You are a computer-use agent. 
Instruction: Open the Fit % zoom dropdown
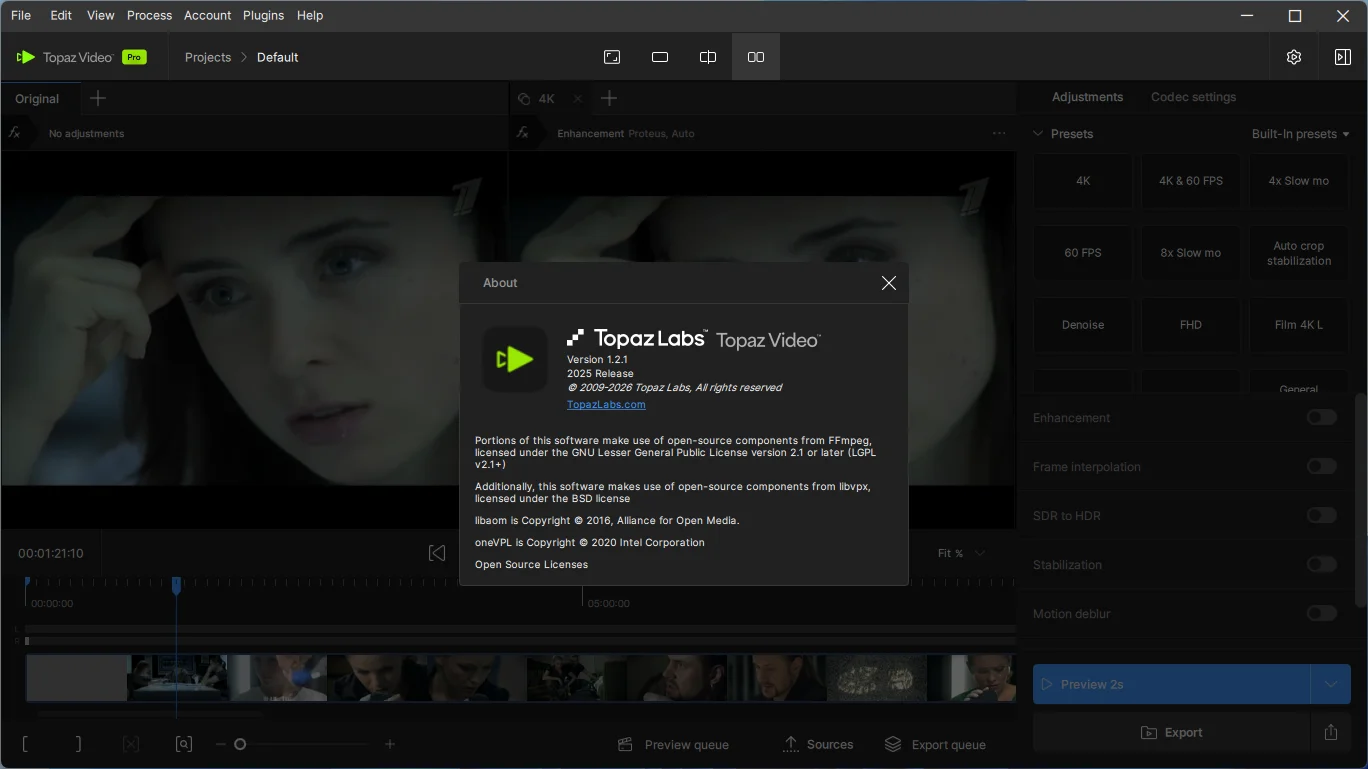(x=960, y=553)
